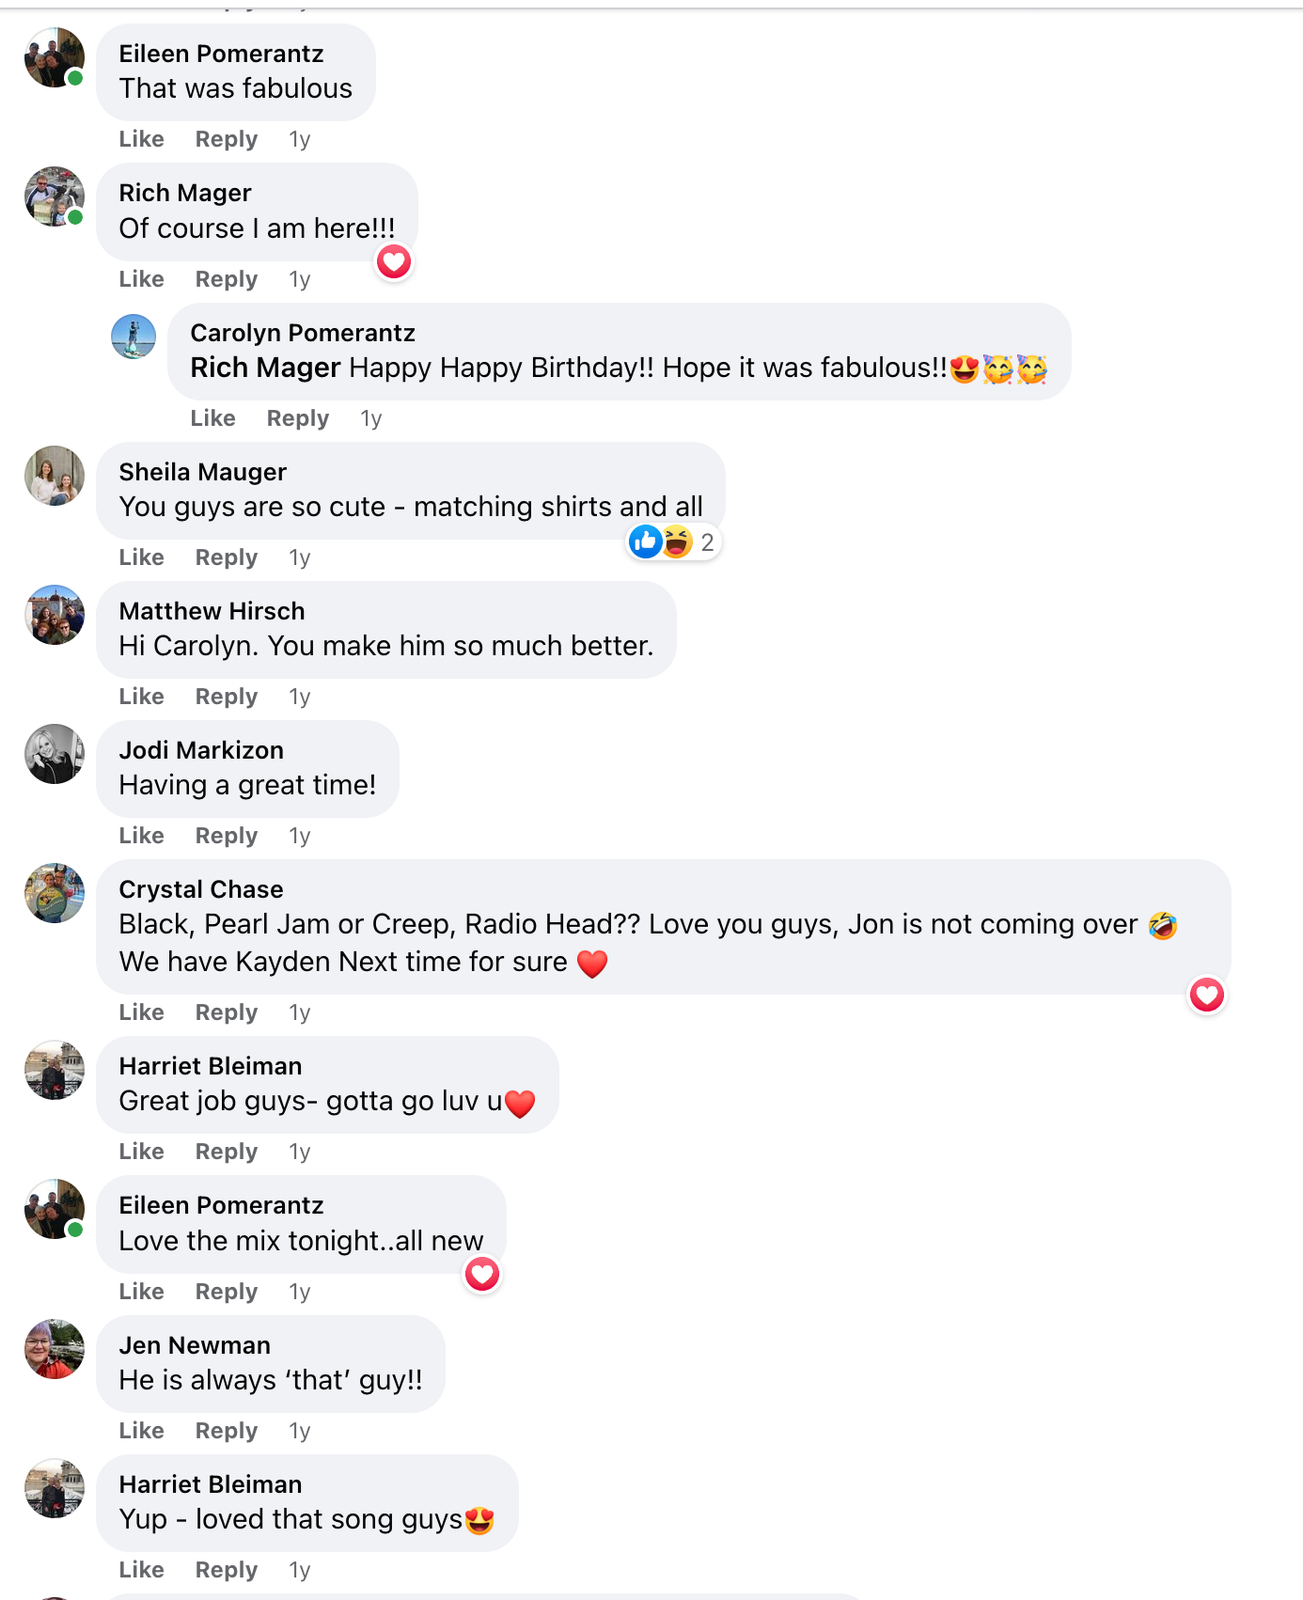Open the Rich Mager mention in Carolyn's reply
This screenshot has height=1600, width=1303.
tap(265, 368)
